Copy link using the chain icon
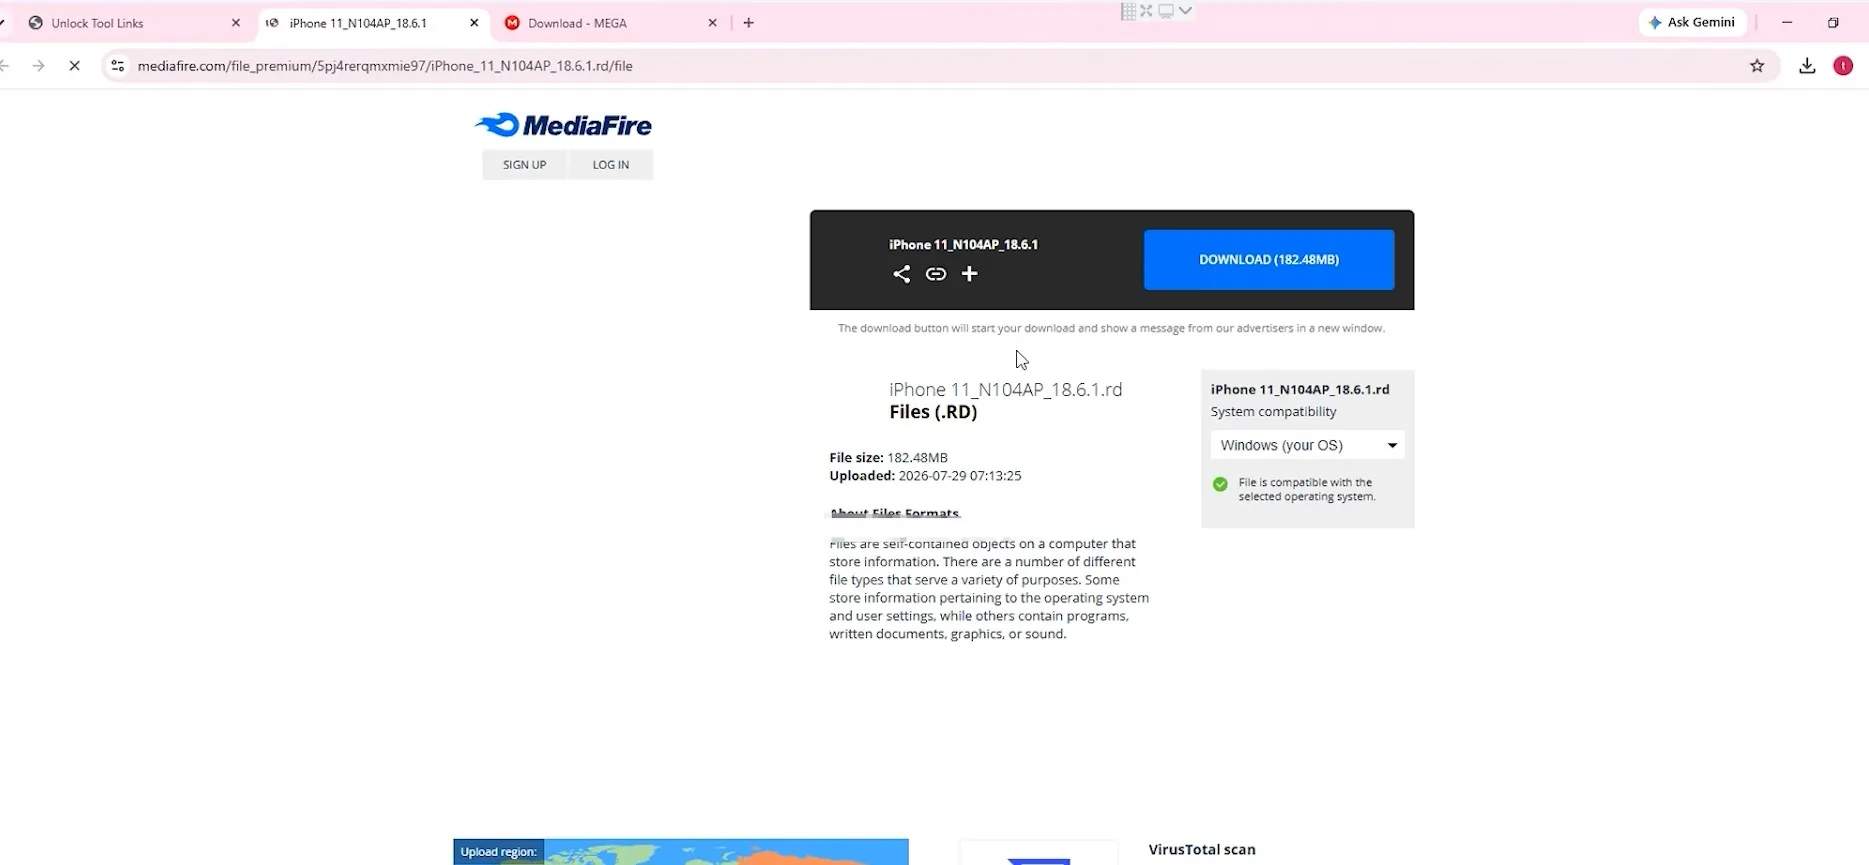Screen dimensions: 1869x865 pos(936,274)
